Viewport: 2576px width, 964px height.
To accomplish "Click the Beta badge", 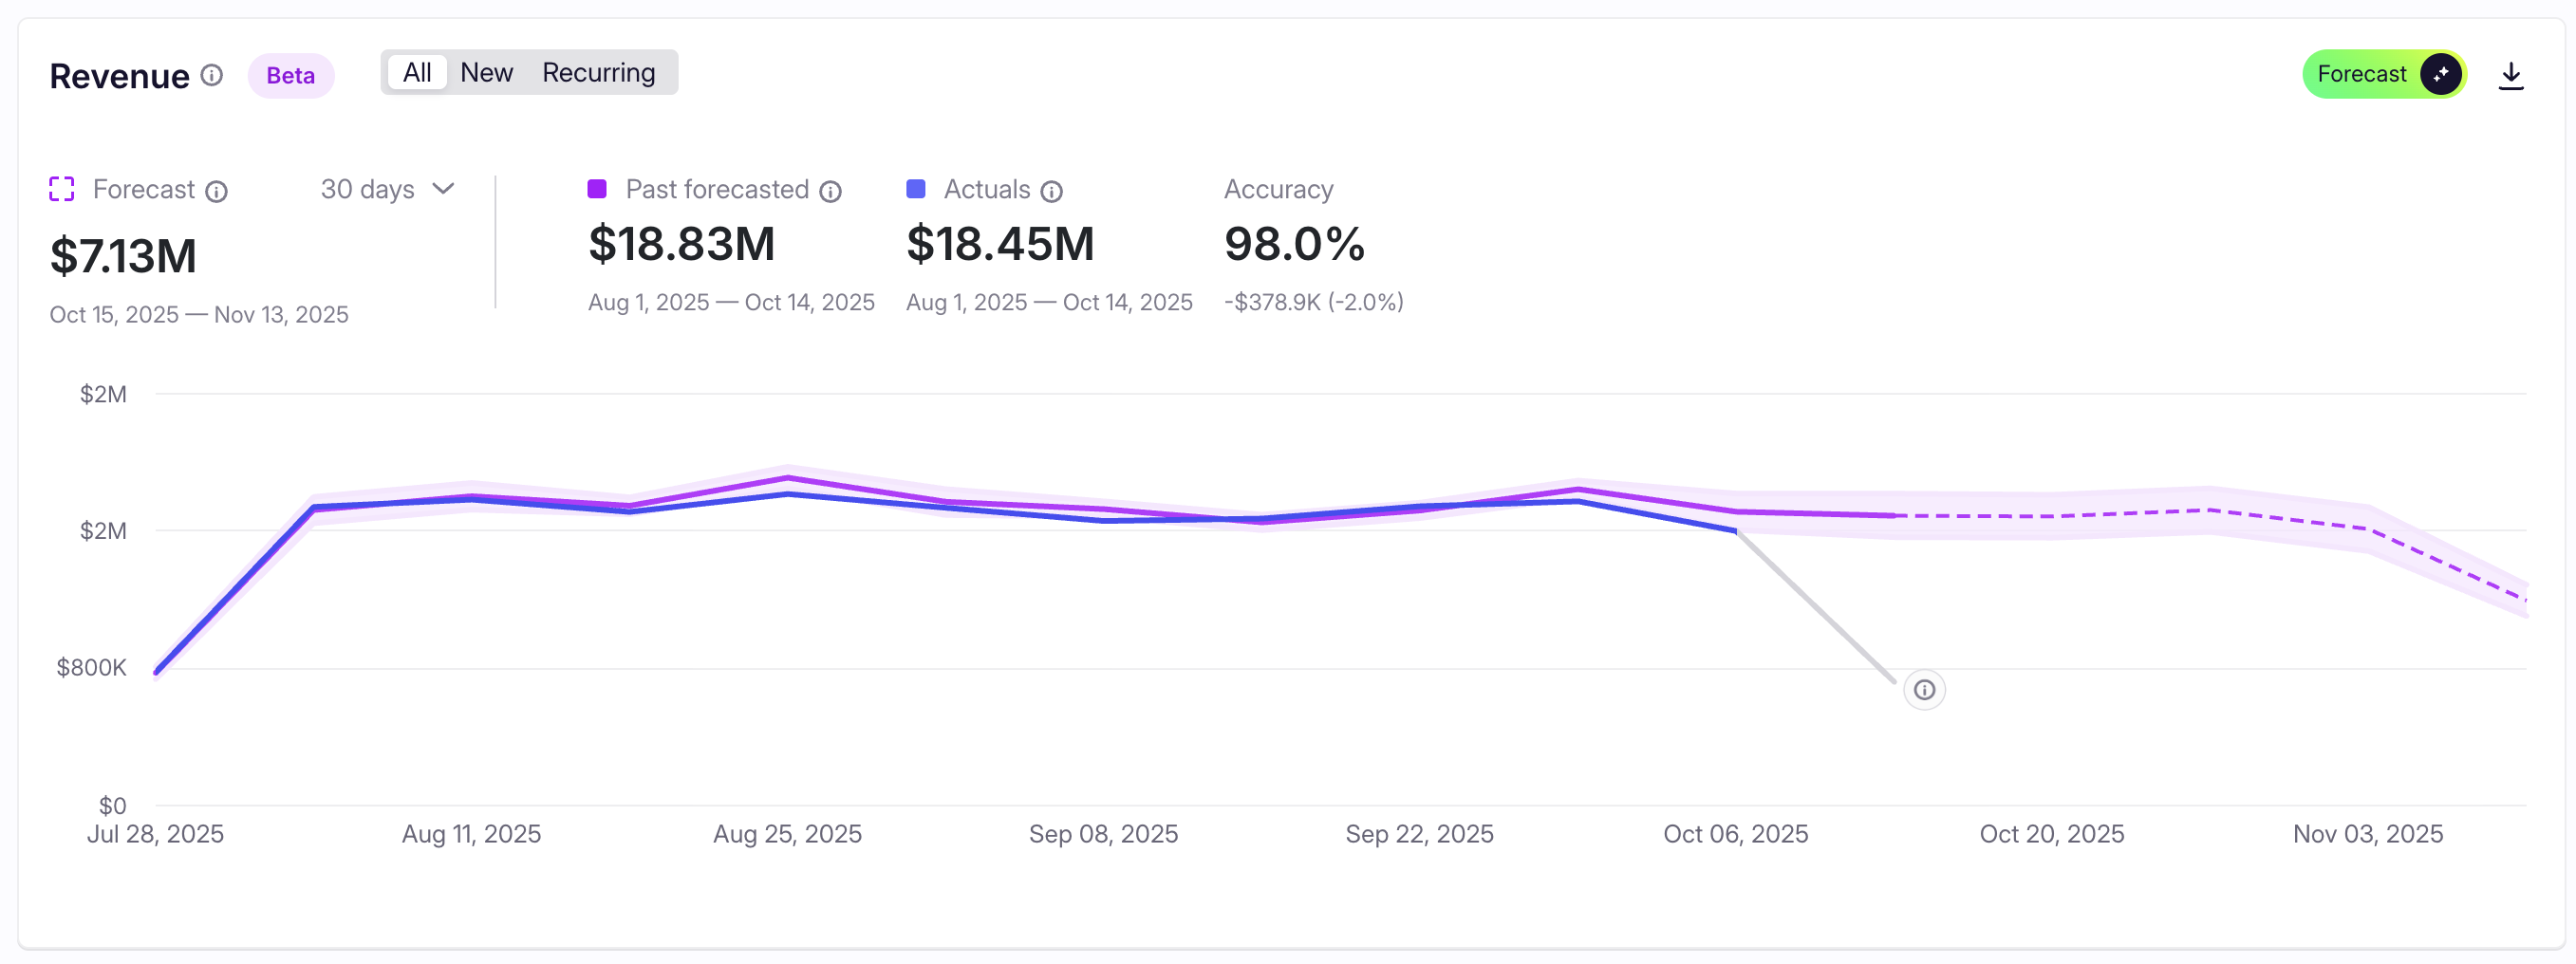I will pyautogui.click(x=290, y=76).
